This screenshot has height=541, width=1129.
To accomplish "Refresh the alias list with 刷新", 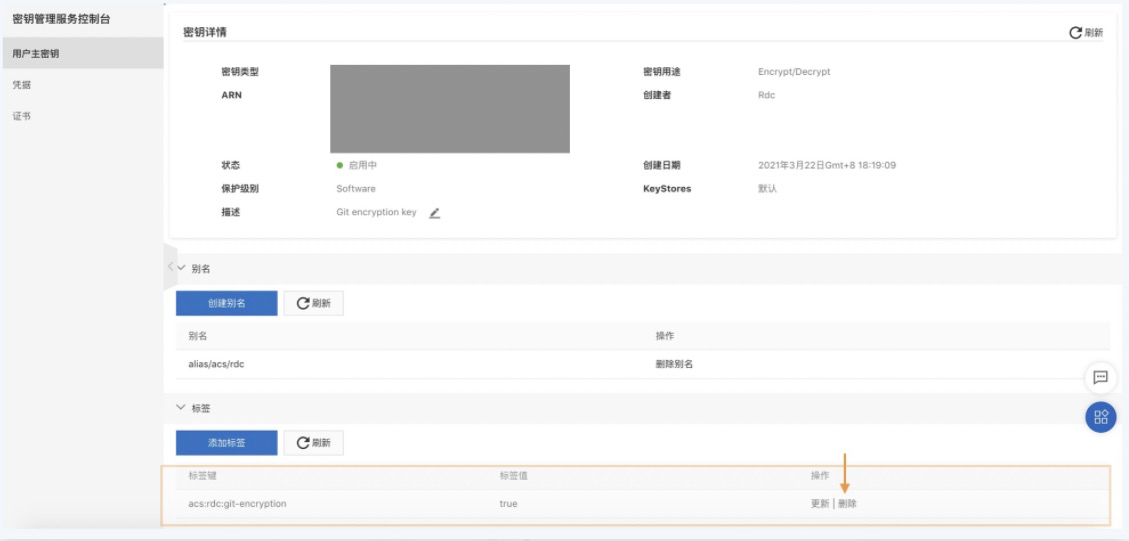I will (313, 303).
